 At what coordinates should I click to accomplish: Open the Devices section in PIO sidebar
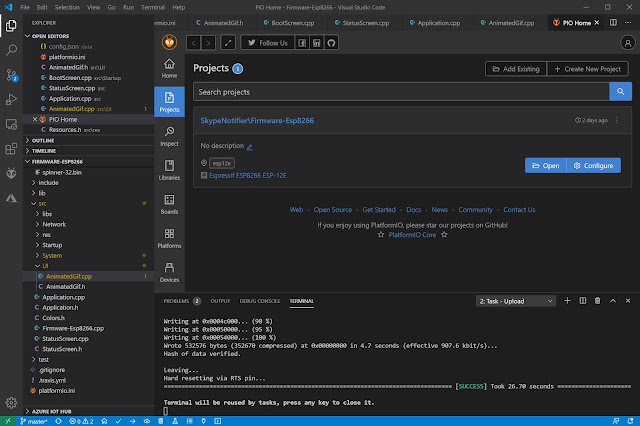pyautogui.click(x=169, y=272)
